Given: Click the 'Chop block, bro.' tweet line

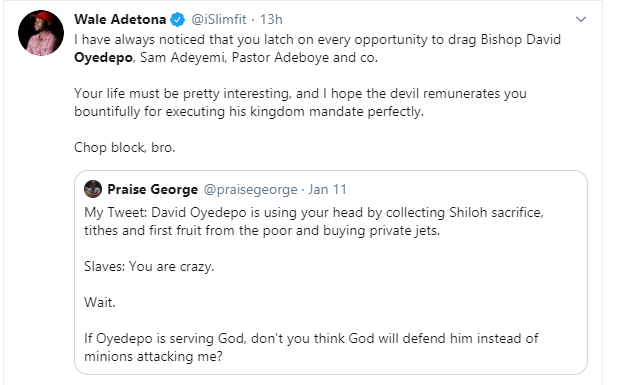Looking at the screenshot, I should tap(125, 147).
